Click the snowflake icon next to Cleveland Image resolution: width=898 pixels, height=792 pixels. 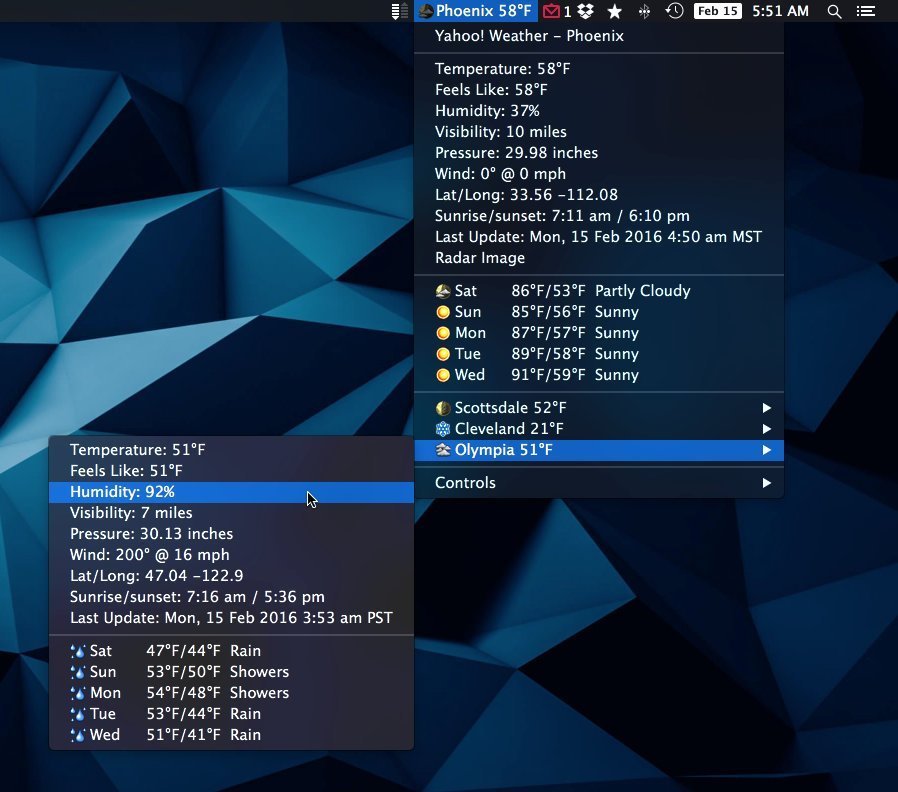coord(443,429)
